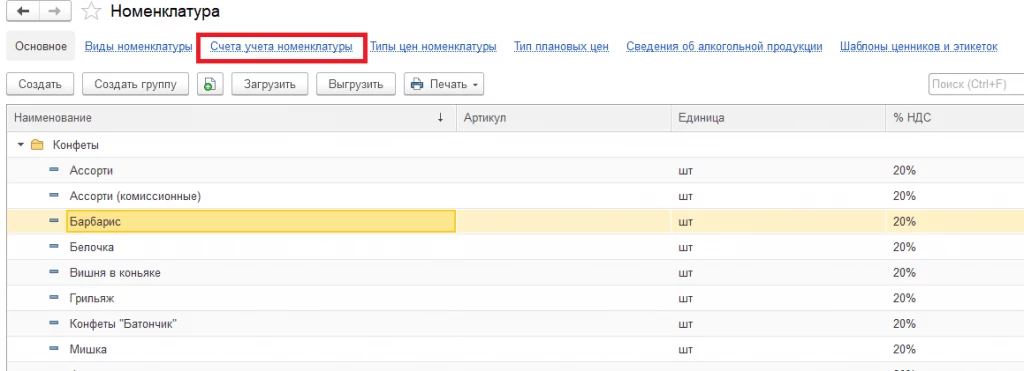Click the printer icon on Печать button
The image size is (1024, 371).
[417, 84]
